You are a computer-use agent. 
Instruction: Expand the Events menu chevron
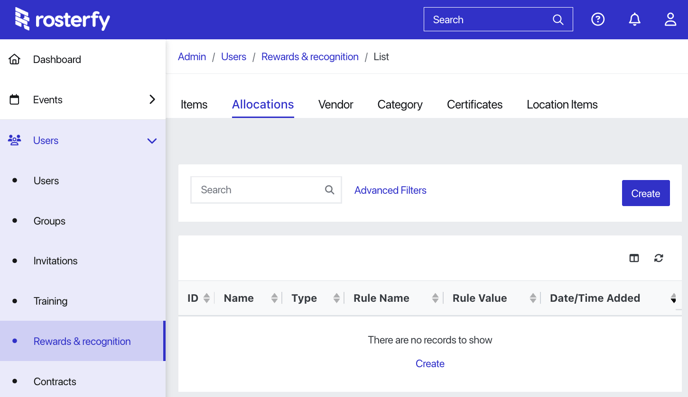click(x=152, y=100)
